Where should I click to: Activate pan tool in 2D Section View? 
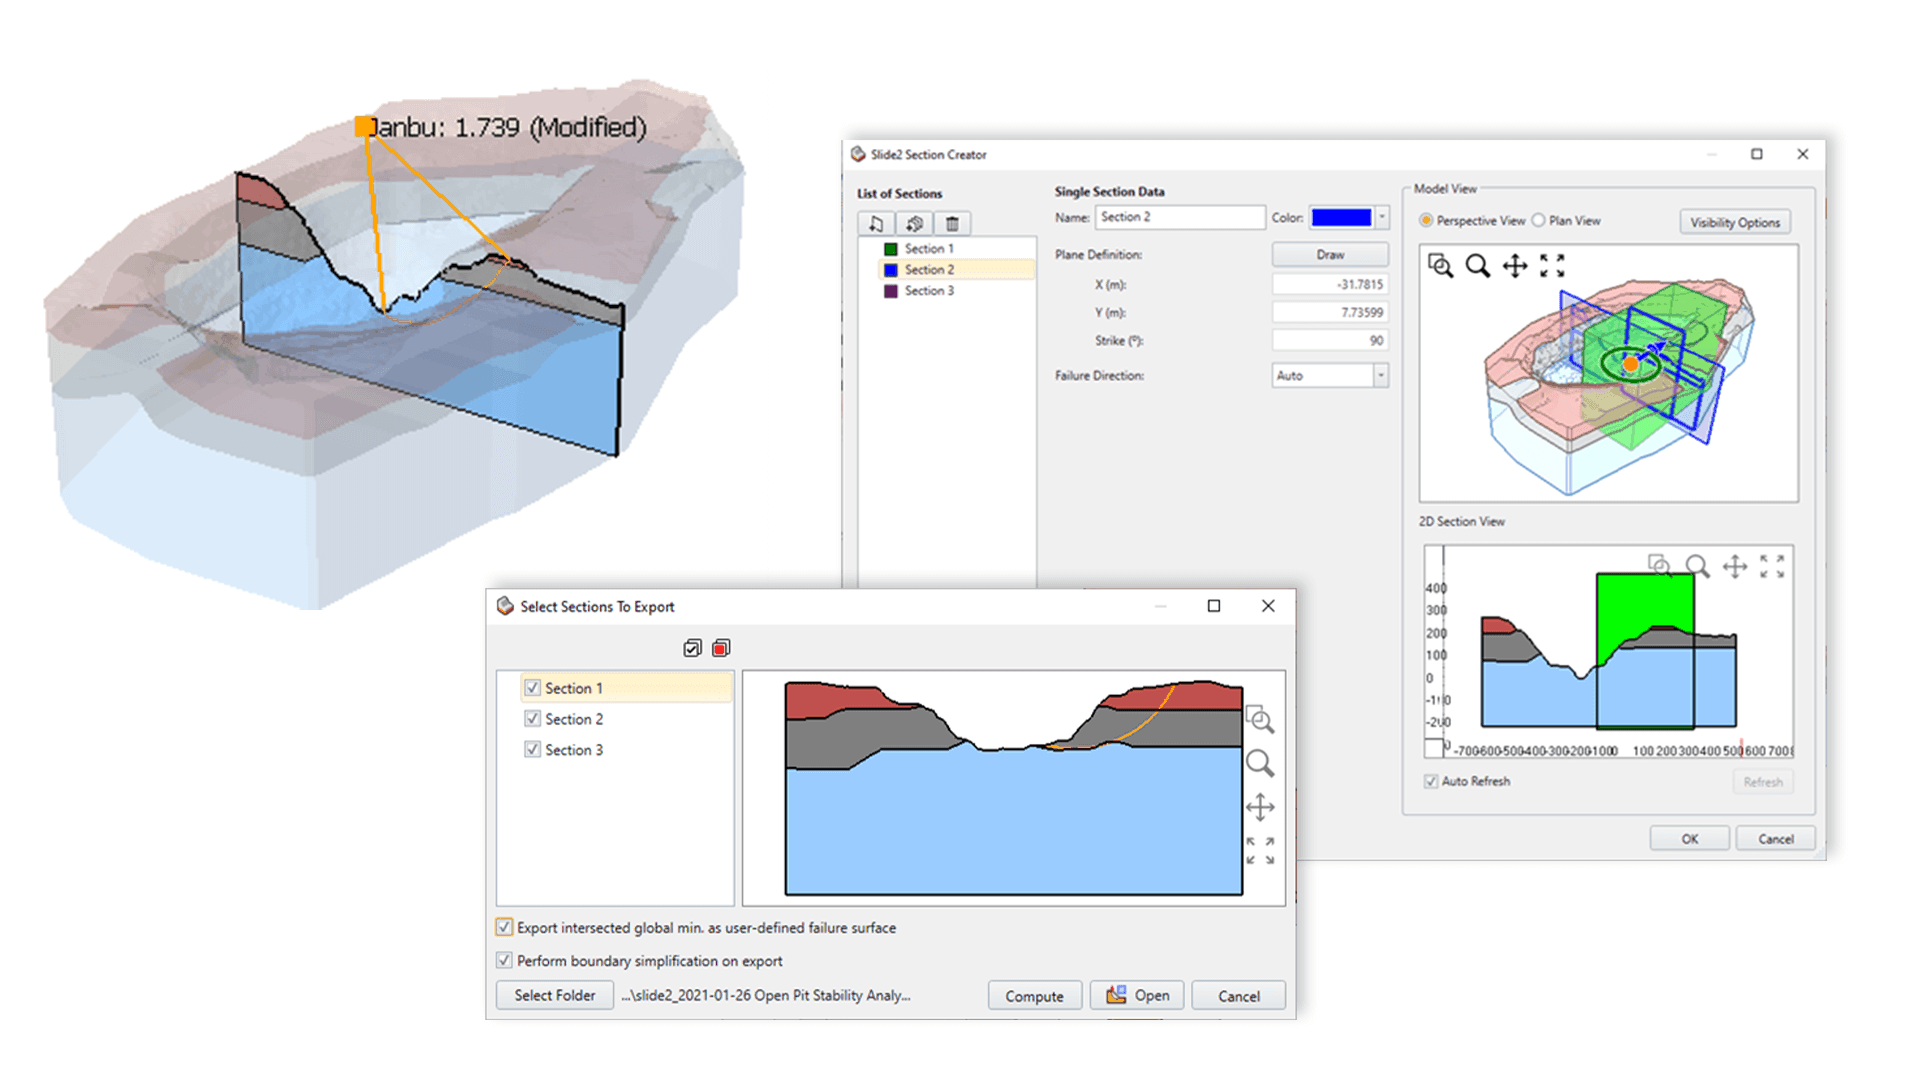click(1735, 567)
